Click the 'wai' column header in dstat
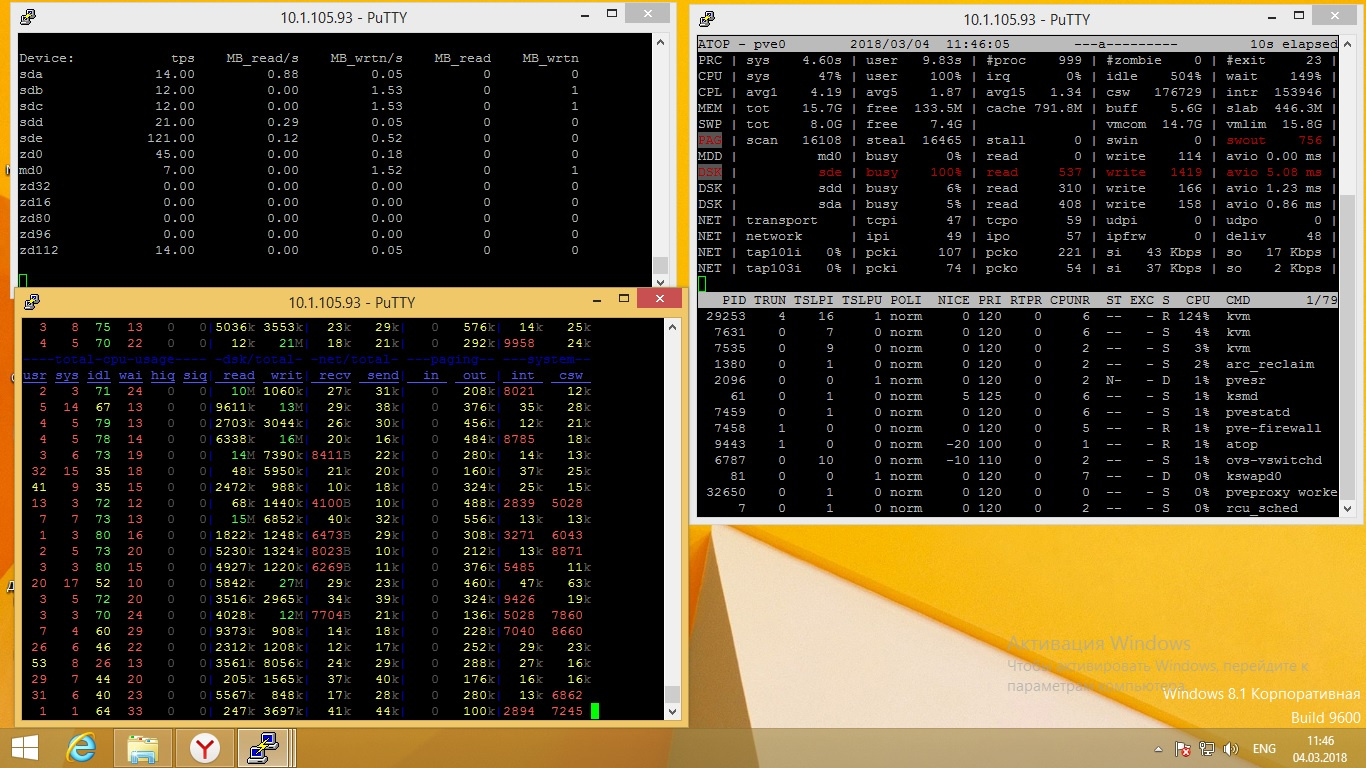 131,376
